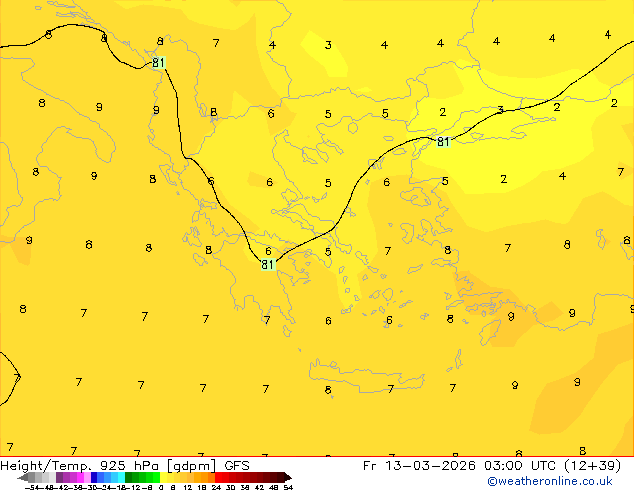634x490 pixels.
Task: Click the dark right arrow end of the color scale
Action: click(288, 477)
